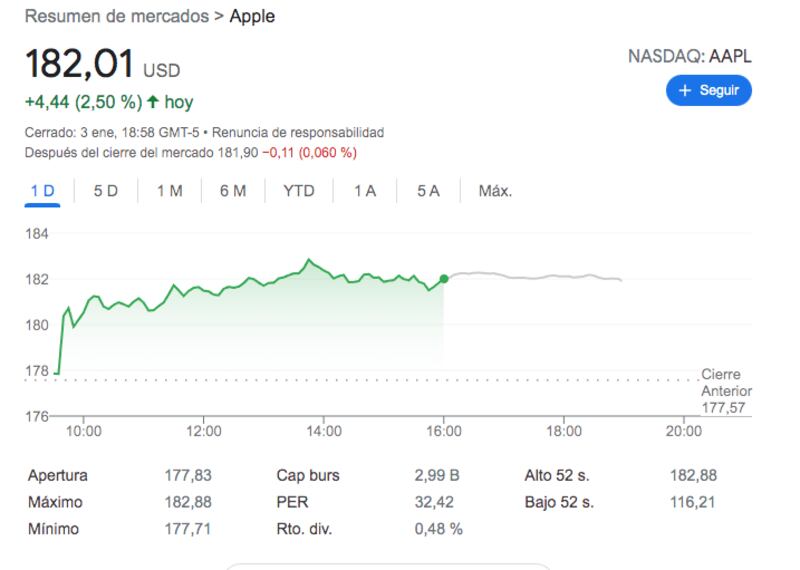The height and width of the screenshot is (570, 800).
Task: Click the +4,44 (2,50 %) change text
Action: [x=83, y=102]
